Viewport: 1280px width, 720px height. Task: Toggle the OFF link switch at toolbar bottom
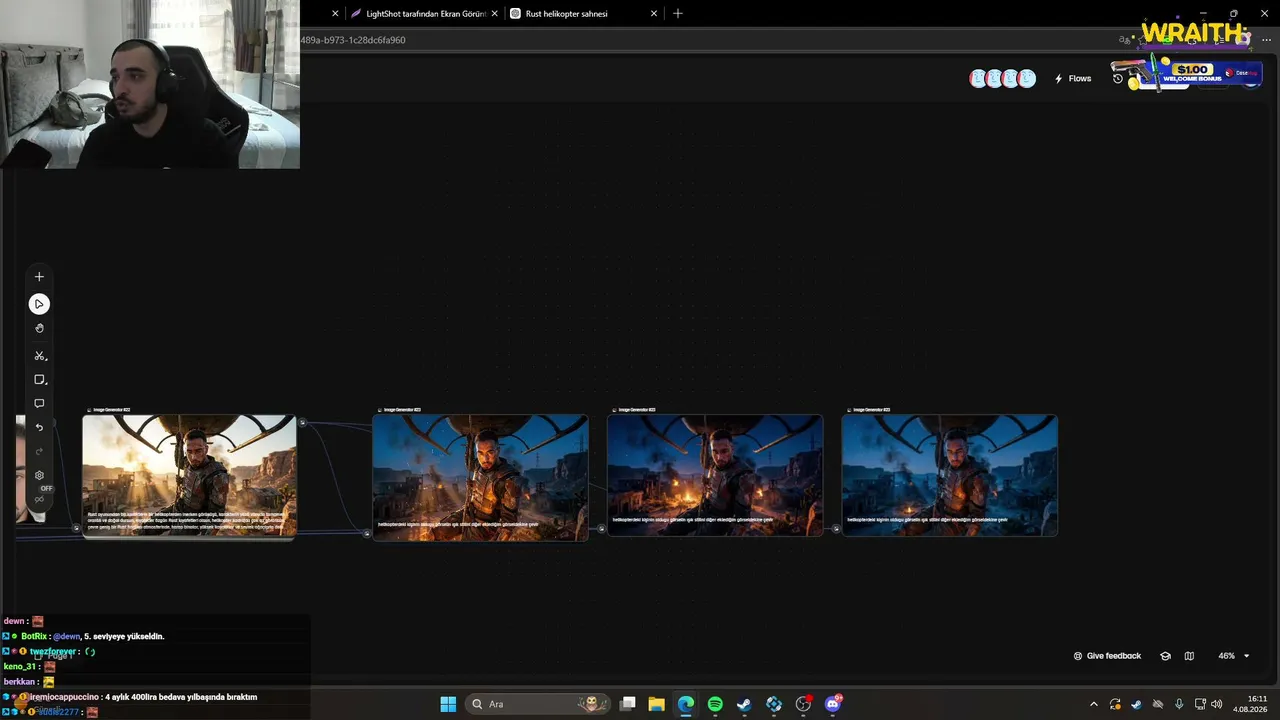point(41,495)
